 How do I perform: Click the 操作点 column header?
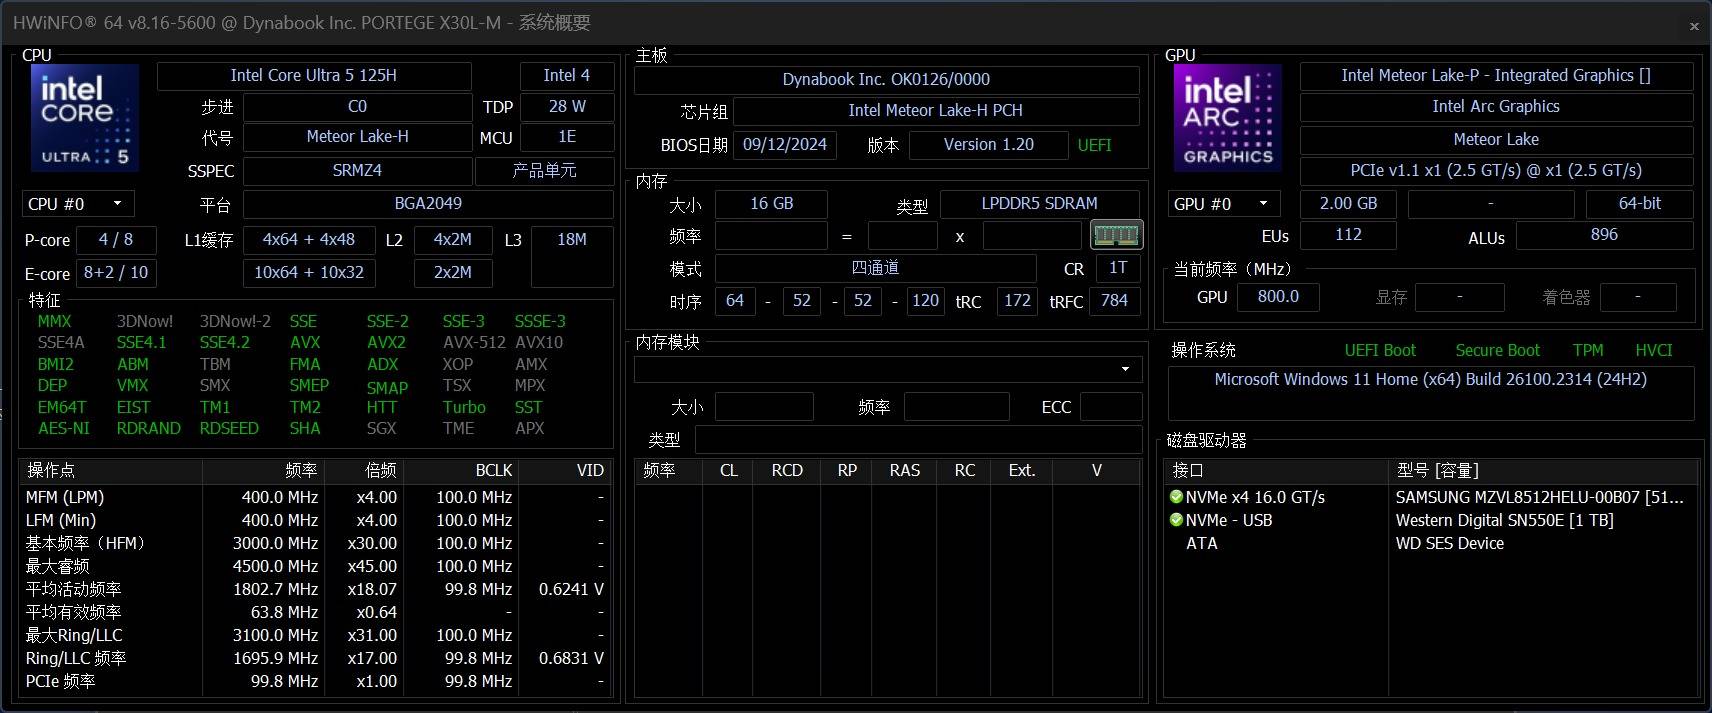click(x=110, y=470)
